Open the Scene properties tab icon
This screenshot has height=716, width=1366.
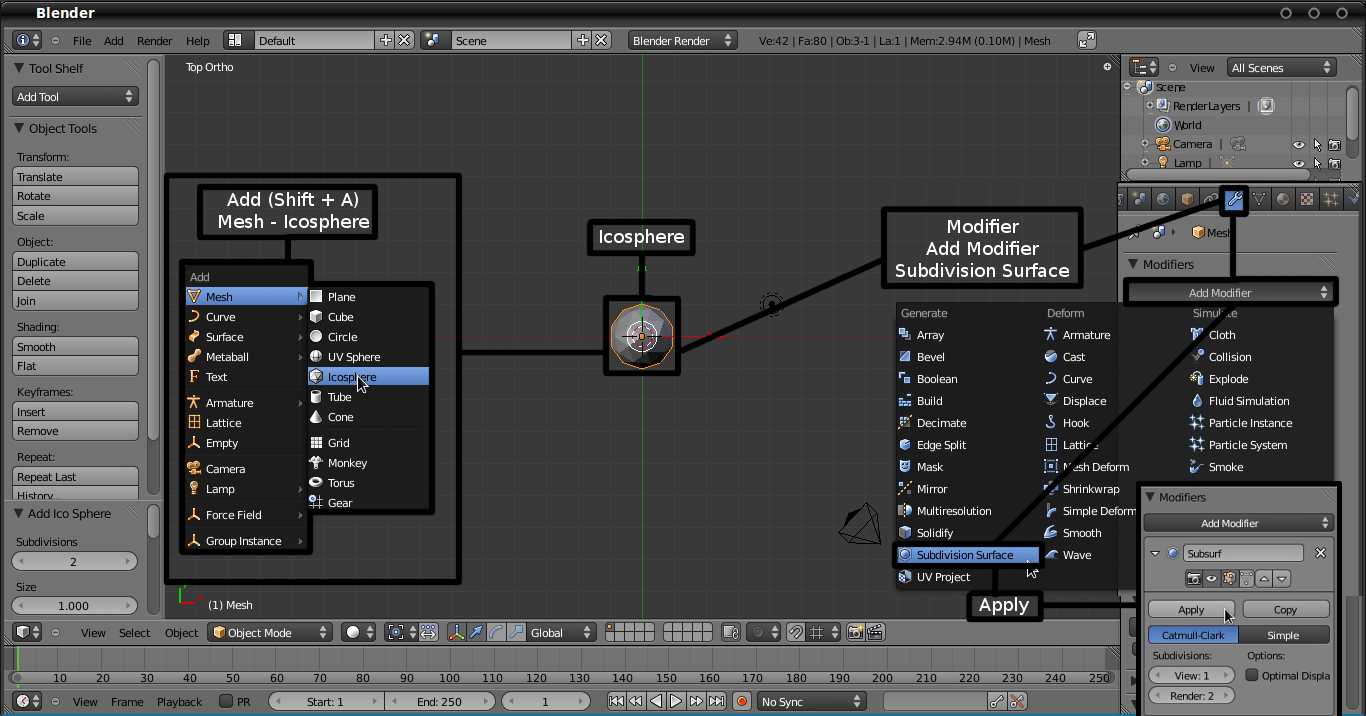tap(1139, 199)
